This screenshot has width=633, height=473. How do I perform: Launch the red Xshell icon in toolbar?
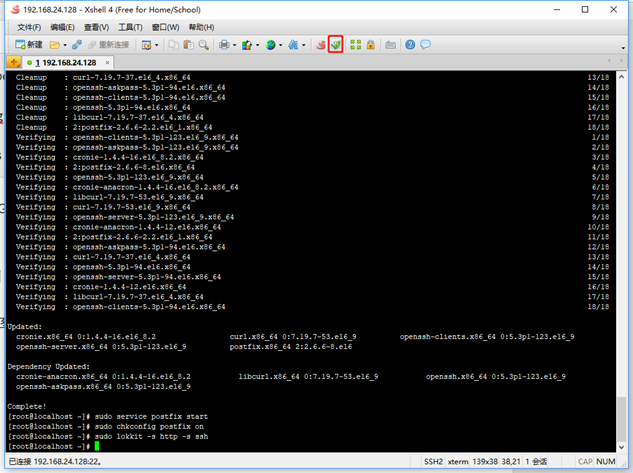click(321, 45)
